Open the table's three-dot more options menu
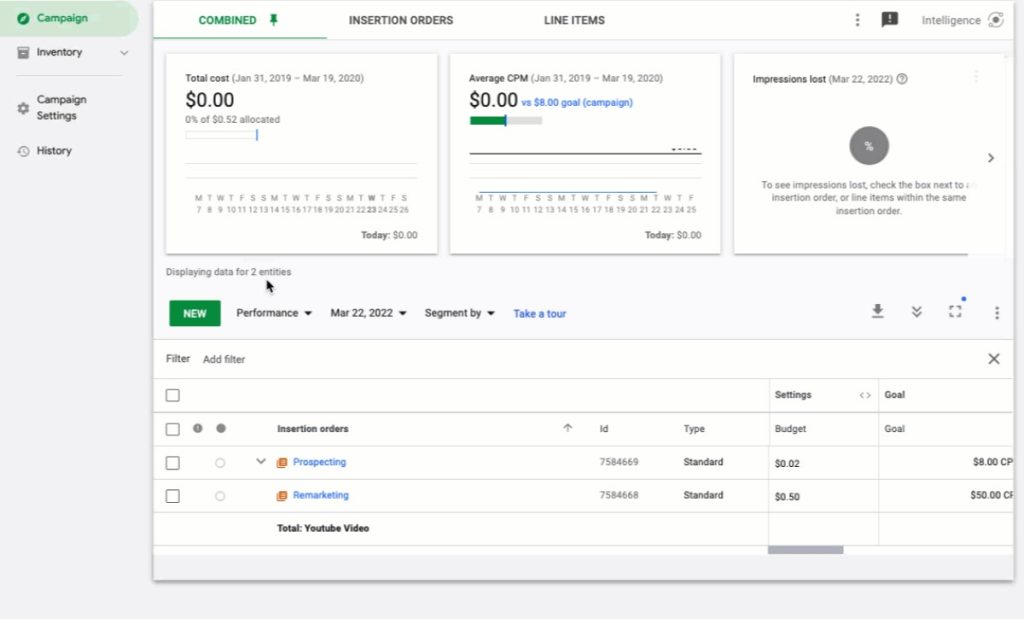 coord(996,313)
